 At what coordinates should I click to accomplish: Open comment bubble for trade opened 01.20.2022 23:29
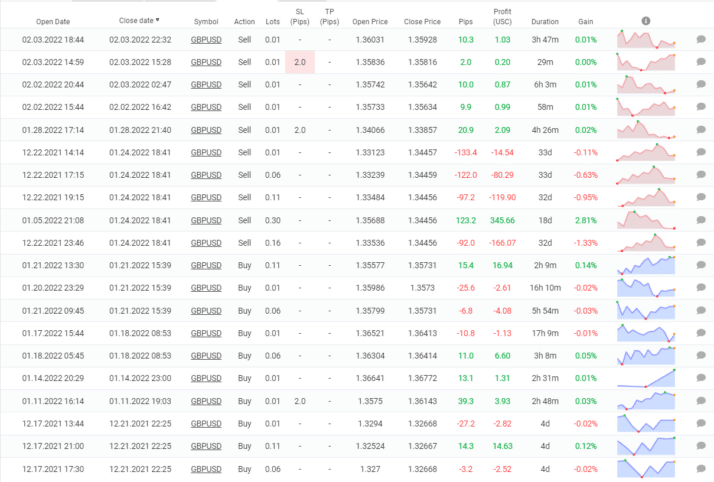[701, 288]
